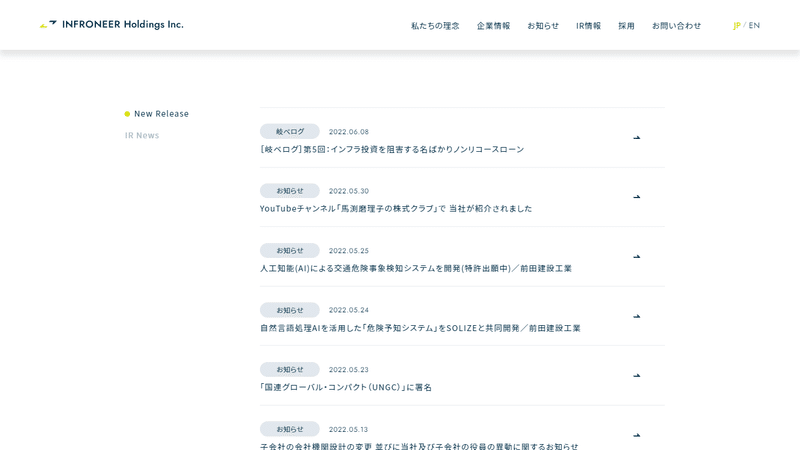Viewport: 800px width, 450px height.
Task: Click お知らせ tag on 2022.05.30 entry
Action: pyautogui.click(x=290, y=191)
